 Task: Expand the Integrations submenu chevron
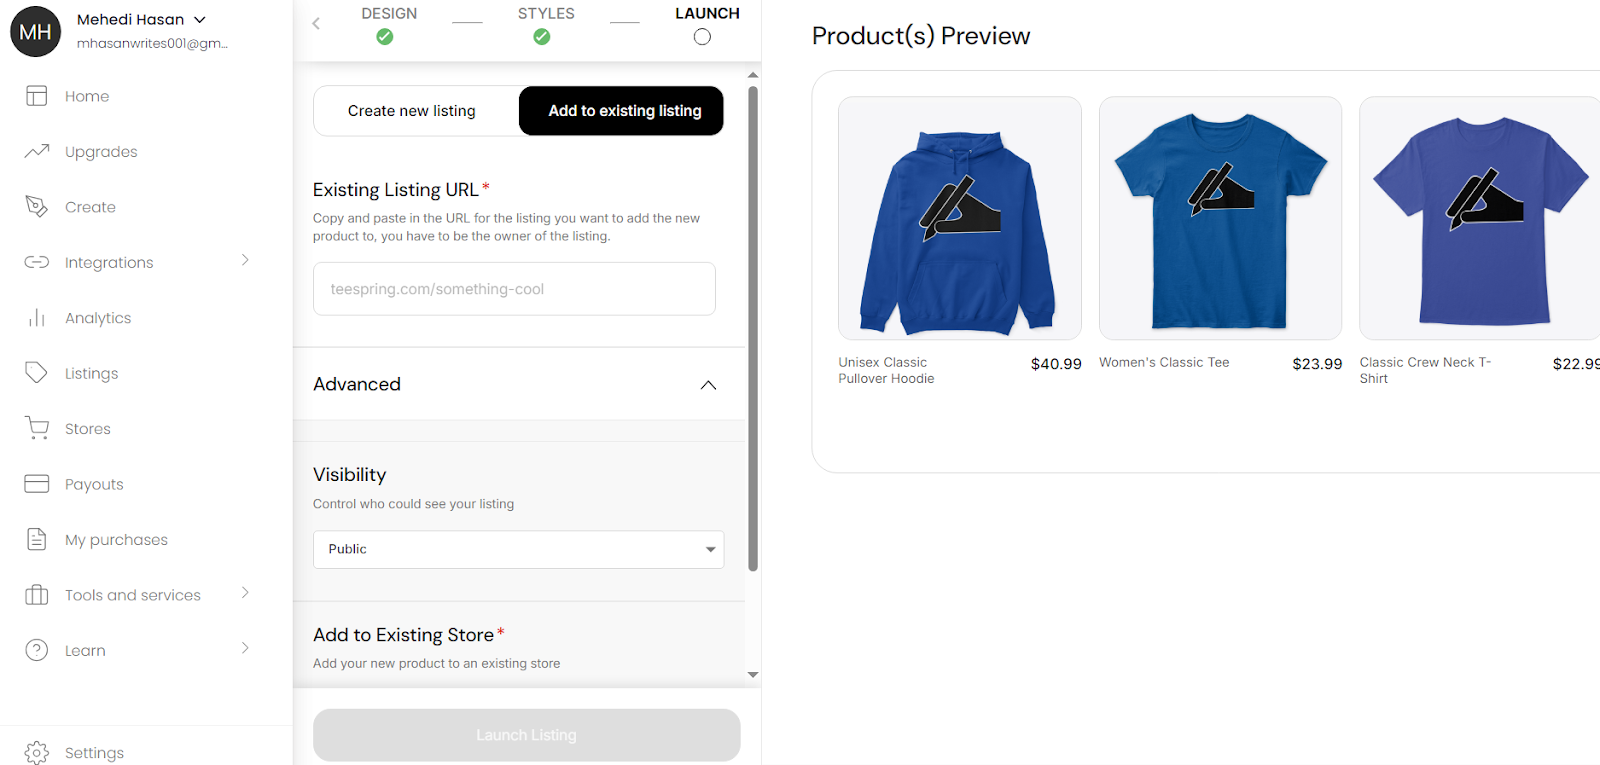pos(245,261)
